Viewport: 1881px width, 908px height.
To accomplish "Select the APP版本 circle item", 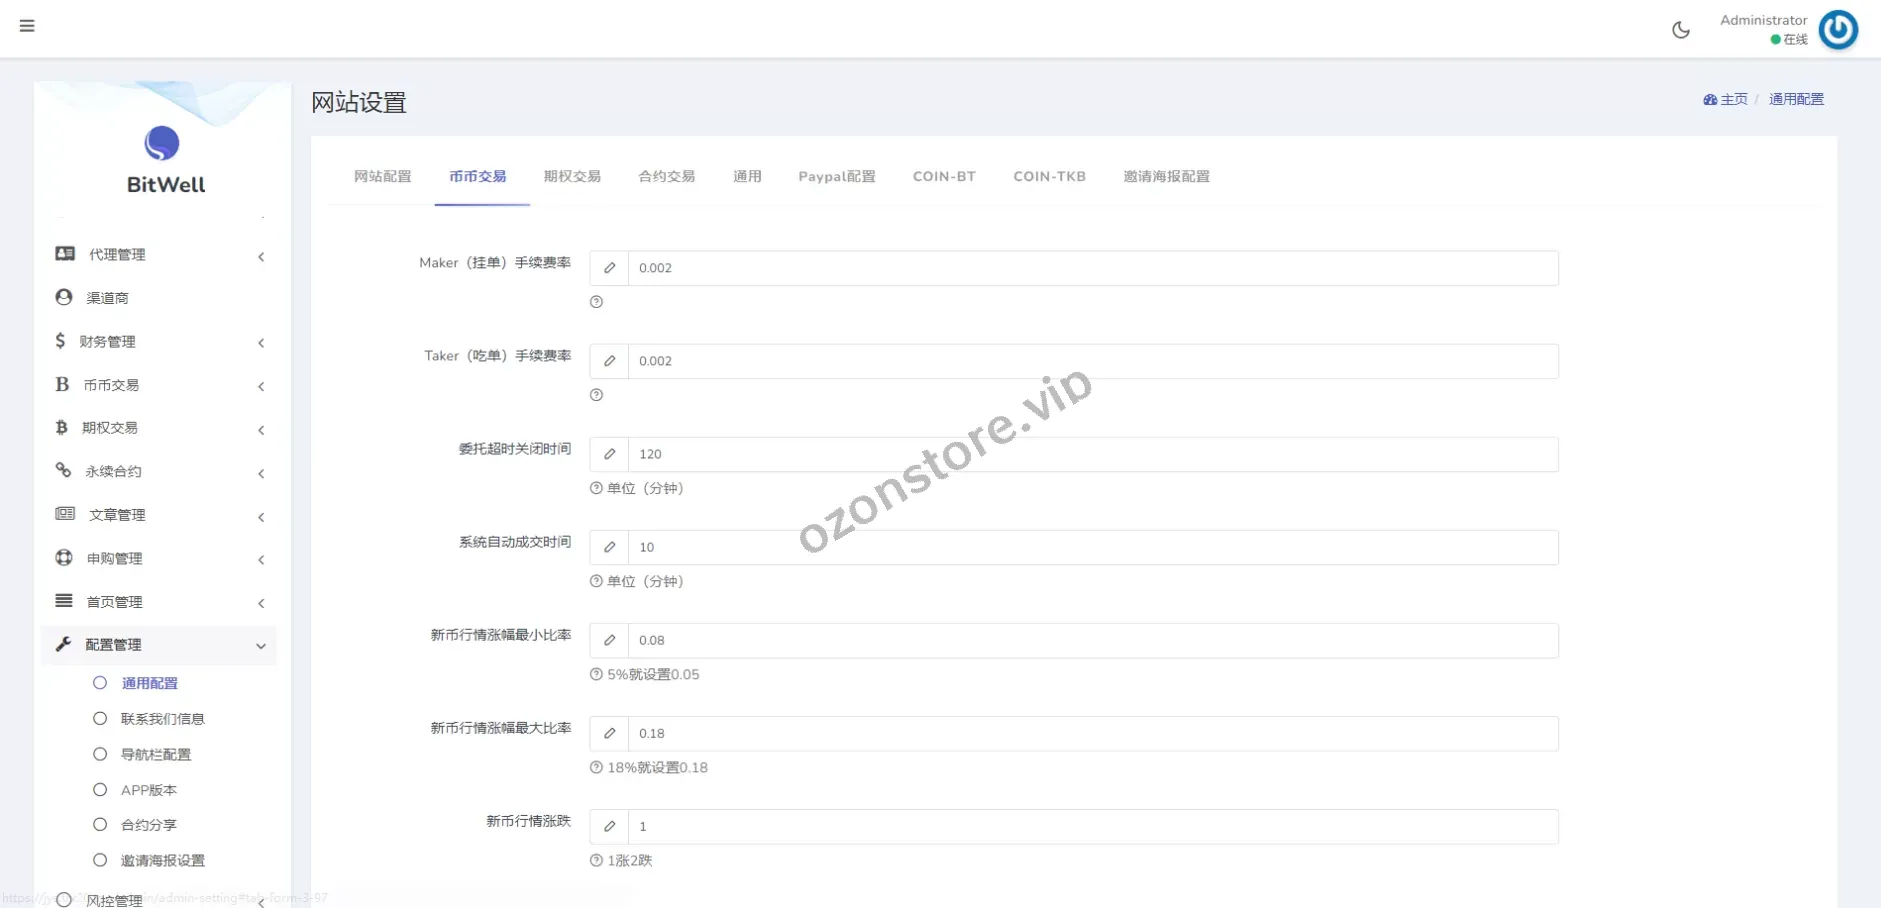I will [100, 790].
